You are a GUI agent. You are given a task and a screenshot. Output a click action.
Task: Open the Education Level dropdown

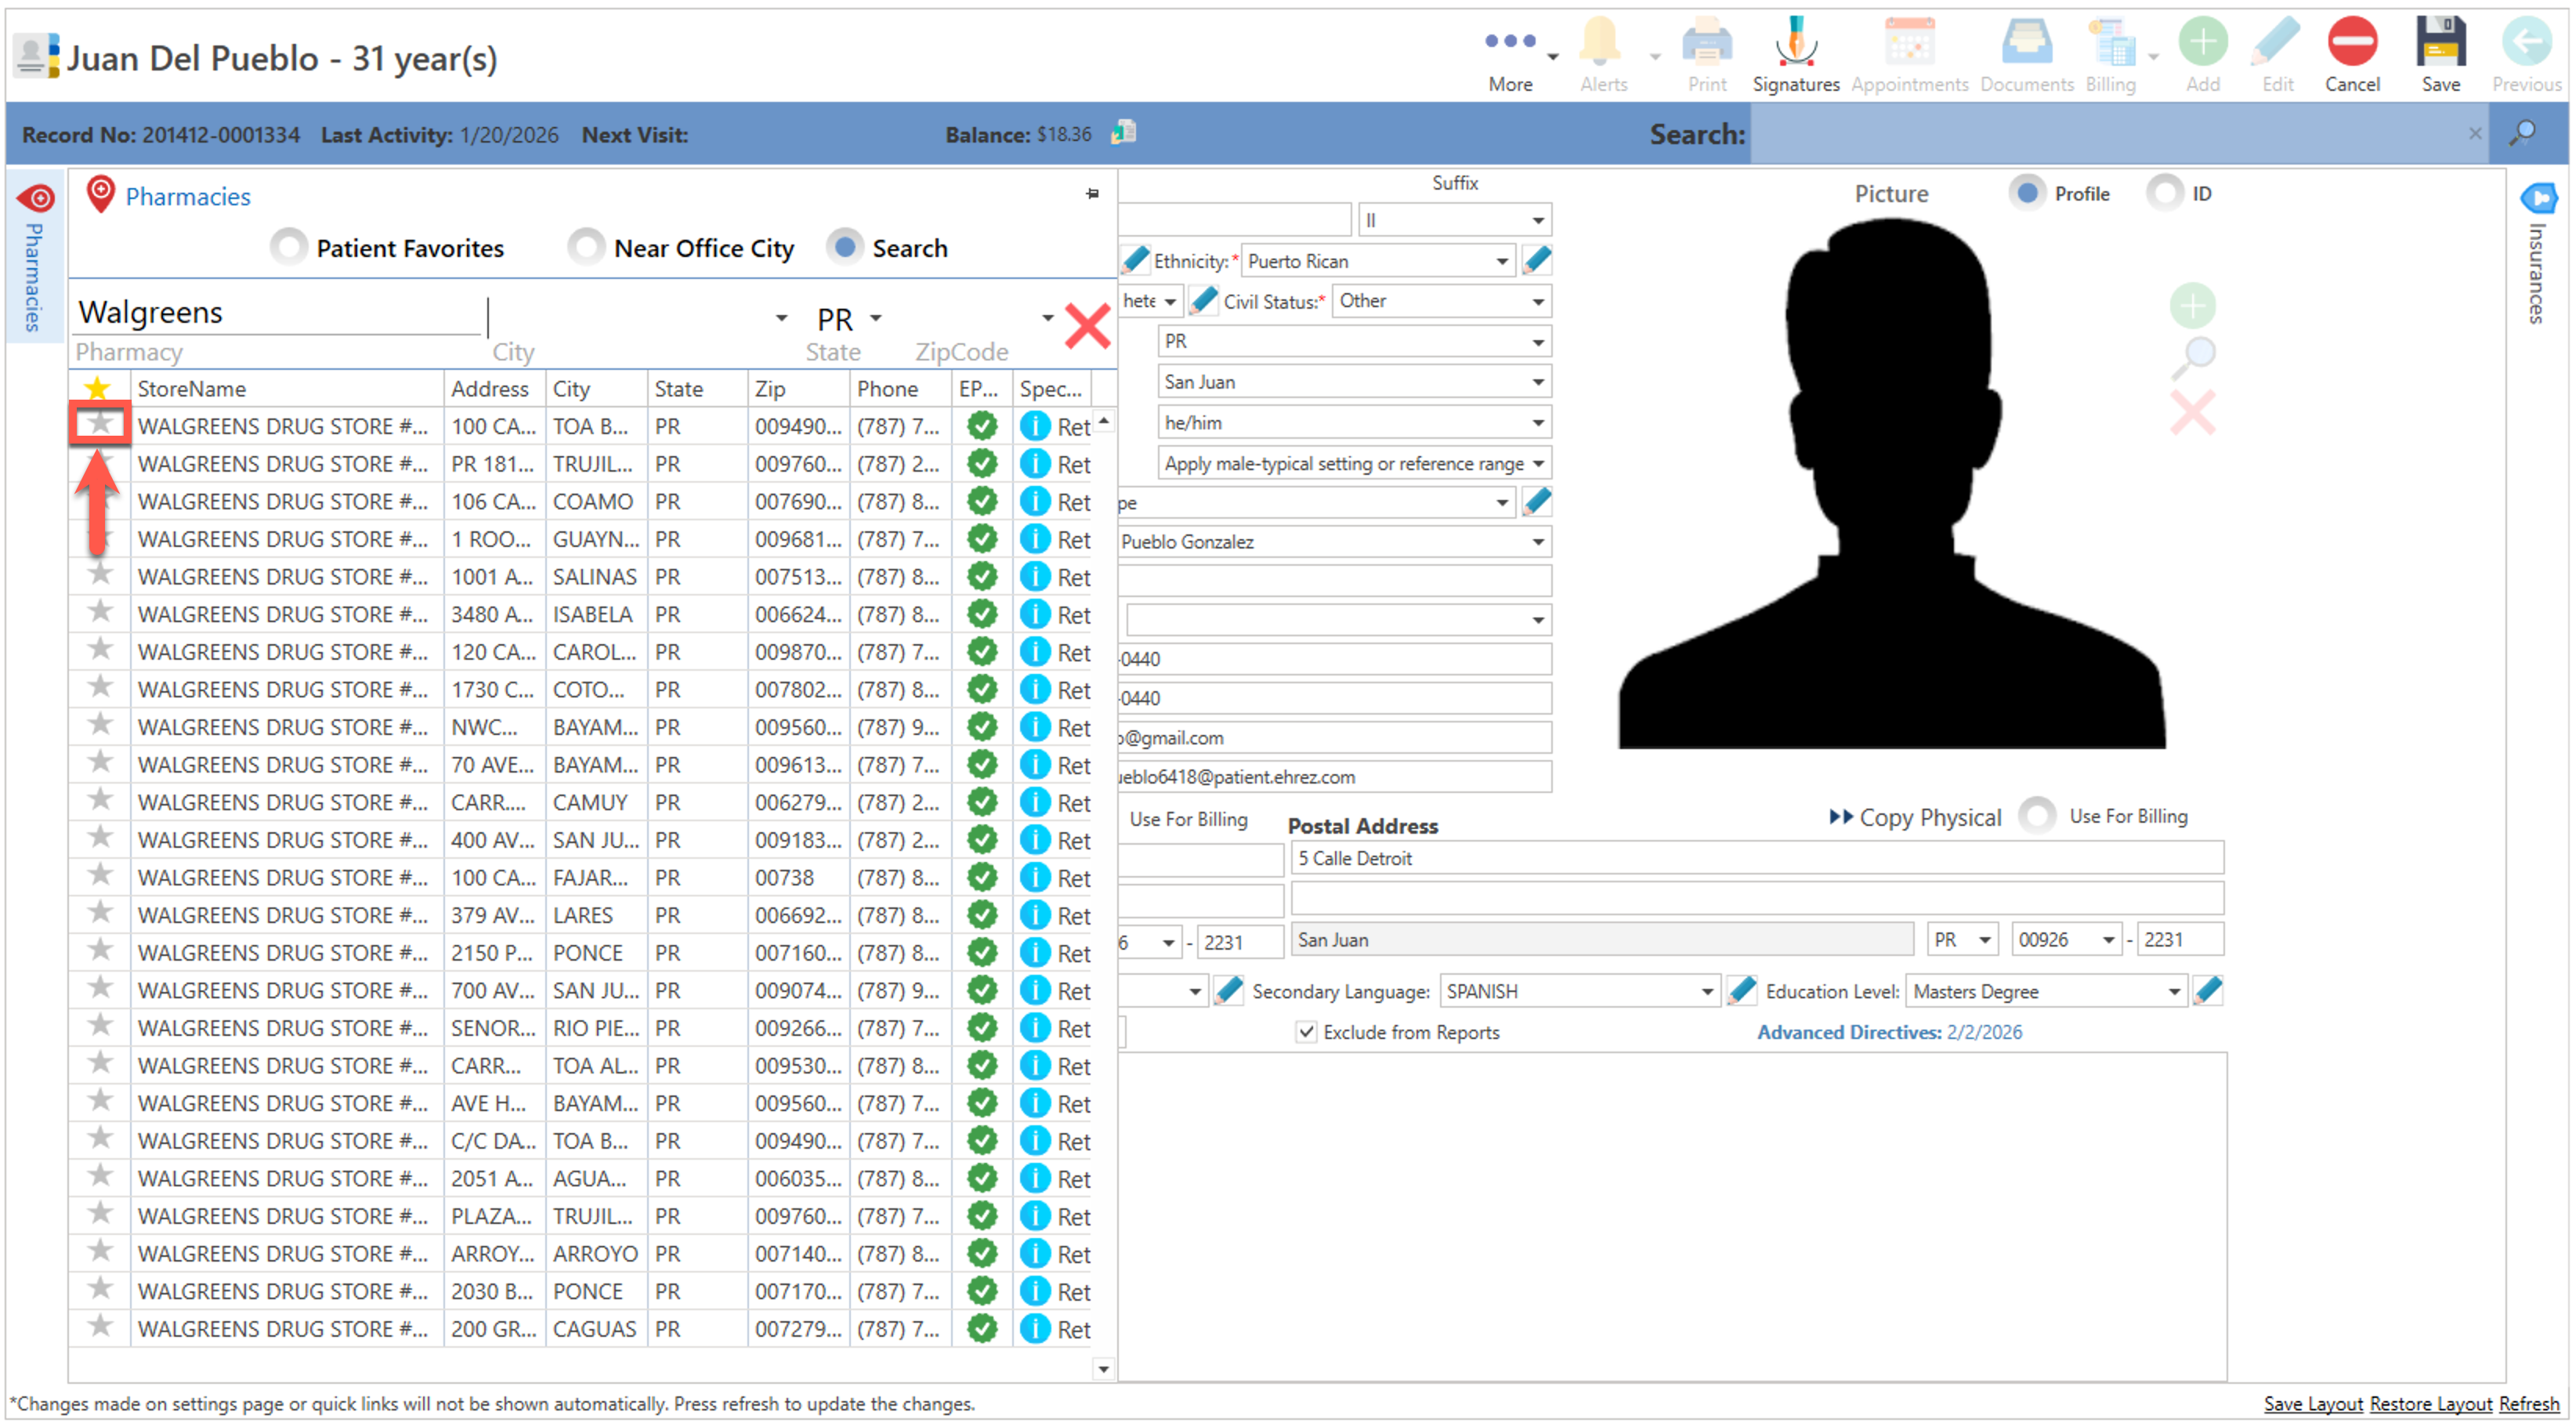pos(2172,991)
